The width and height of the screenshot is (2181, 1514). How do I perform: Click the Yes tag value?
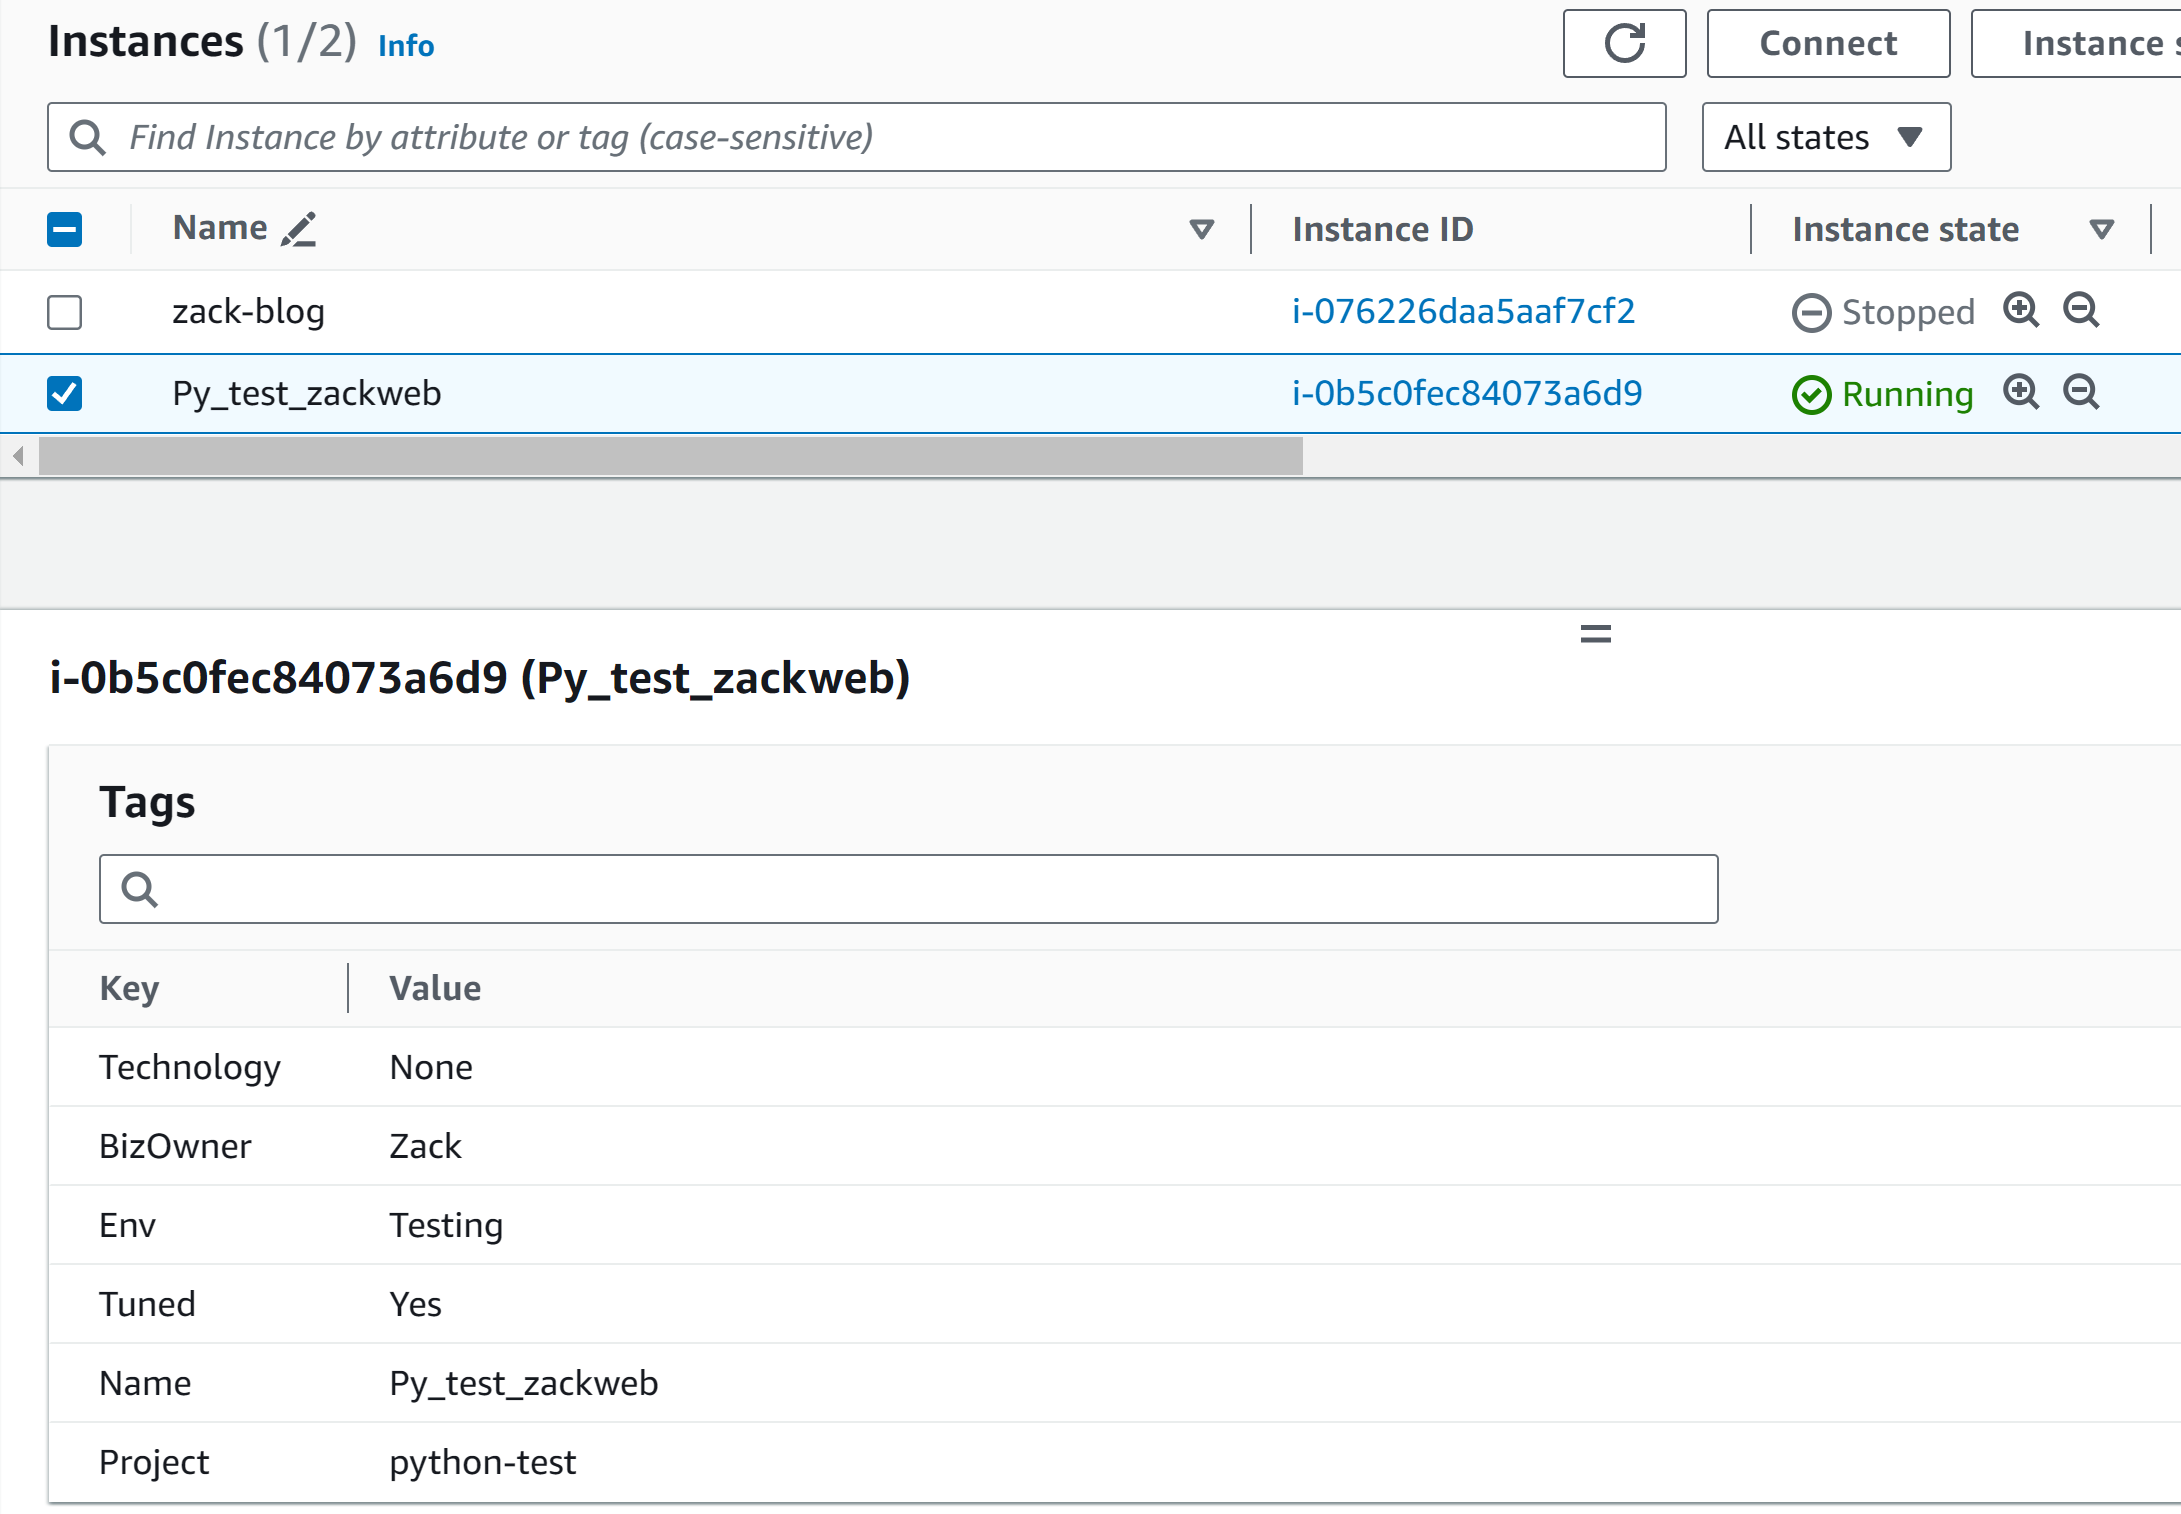tap(415, 1304)
